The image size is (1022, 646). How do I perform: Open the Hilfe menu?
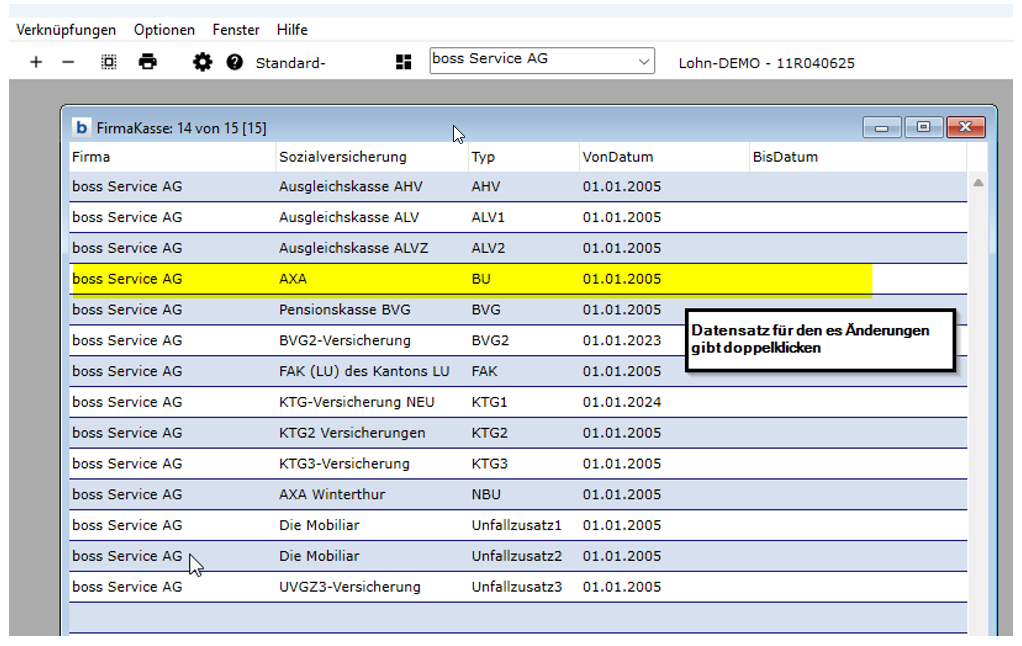pos(292,30)
